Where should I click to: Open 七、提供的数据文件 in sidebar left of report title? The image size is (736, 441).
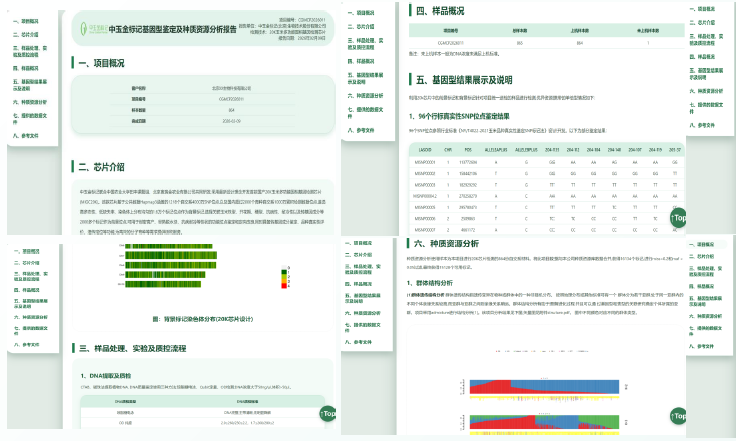pyautogui.click(x=30, y=119)
